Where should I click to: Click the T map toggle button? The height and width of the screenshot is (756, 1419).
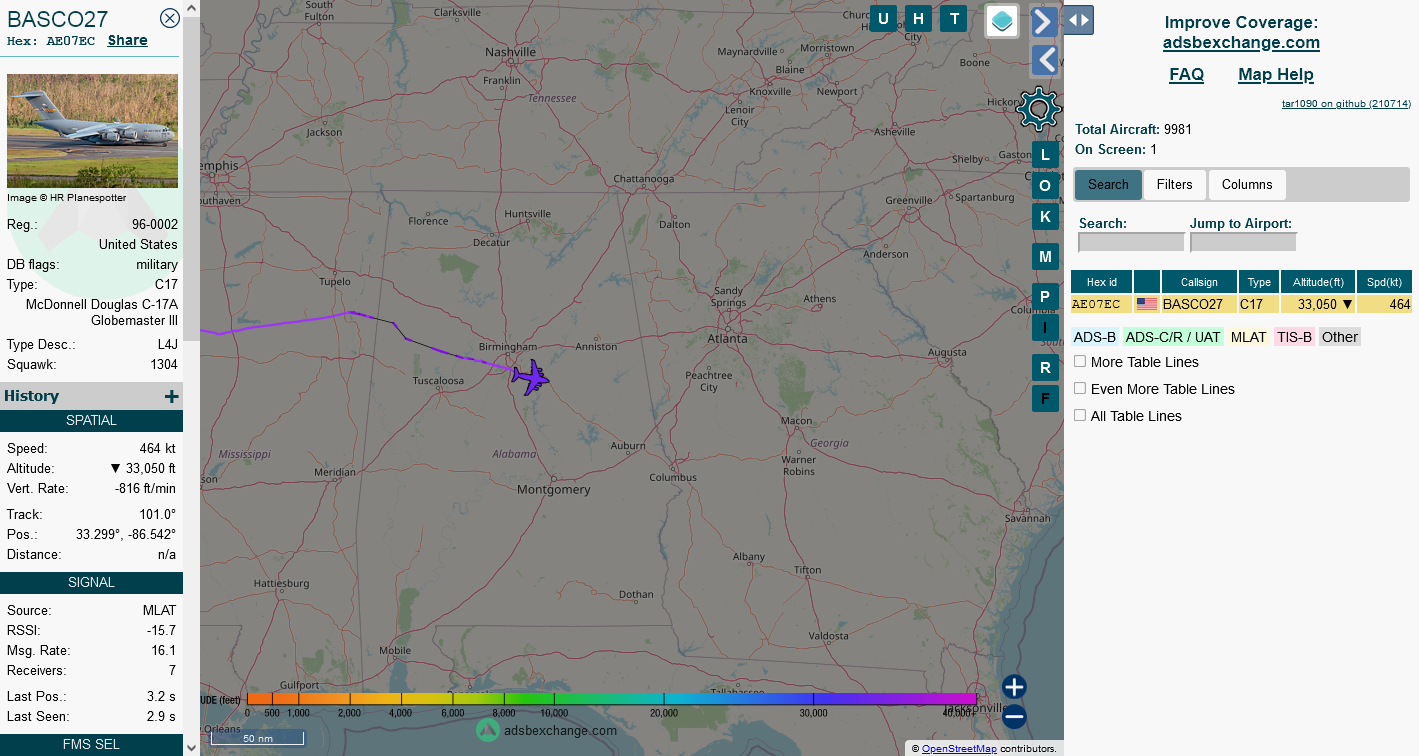[x=955, y=18]
